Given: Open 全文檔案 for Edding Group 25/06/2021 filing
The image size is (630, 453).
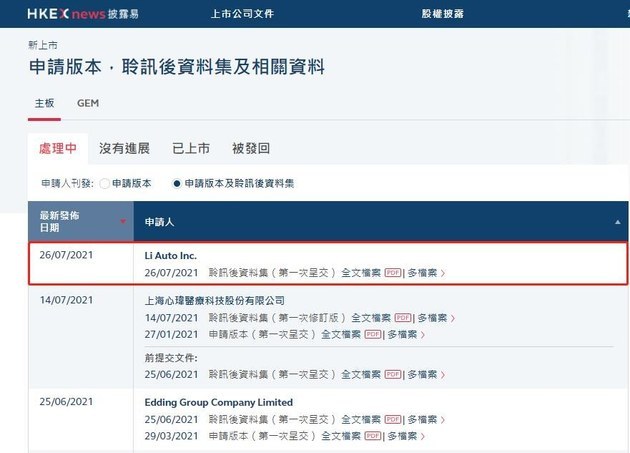Looking at the screenshot, I should click(361, 420).
